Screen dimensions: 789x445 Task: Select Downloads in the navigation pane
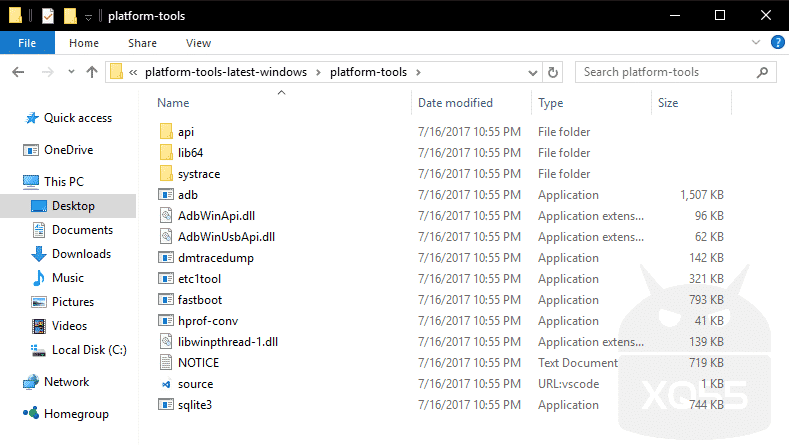coord(81,254)
